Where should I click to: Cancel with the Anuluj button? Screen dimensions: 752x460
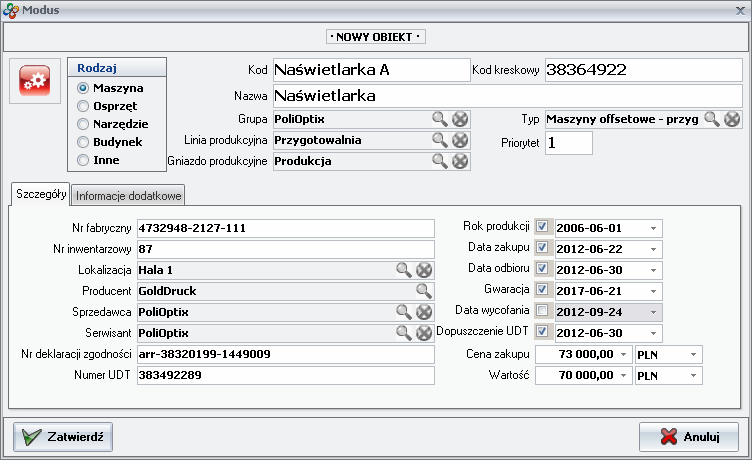689,437
